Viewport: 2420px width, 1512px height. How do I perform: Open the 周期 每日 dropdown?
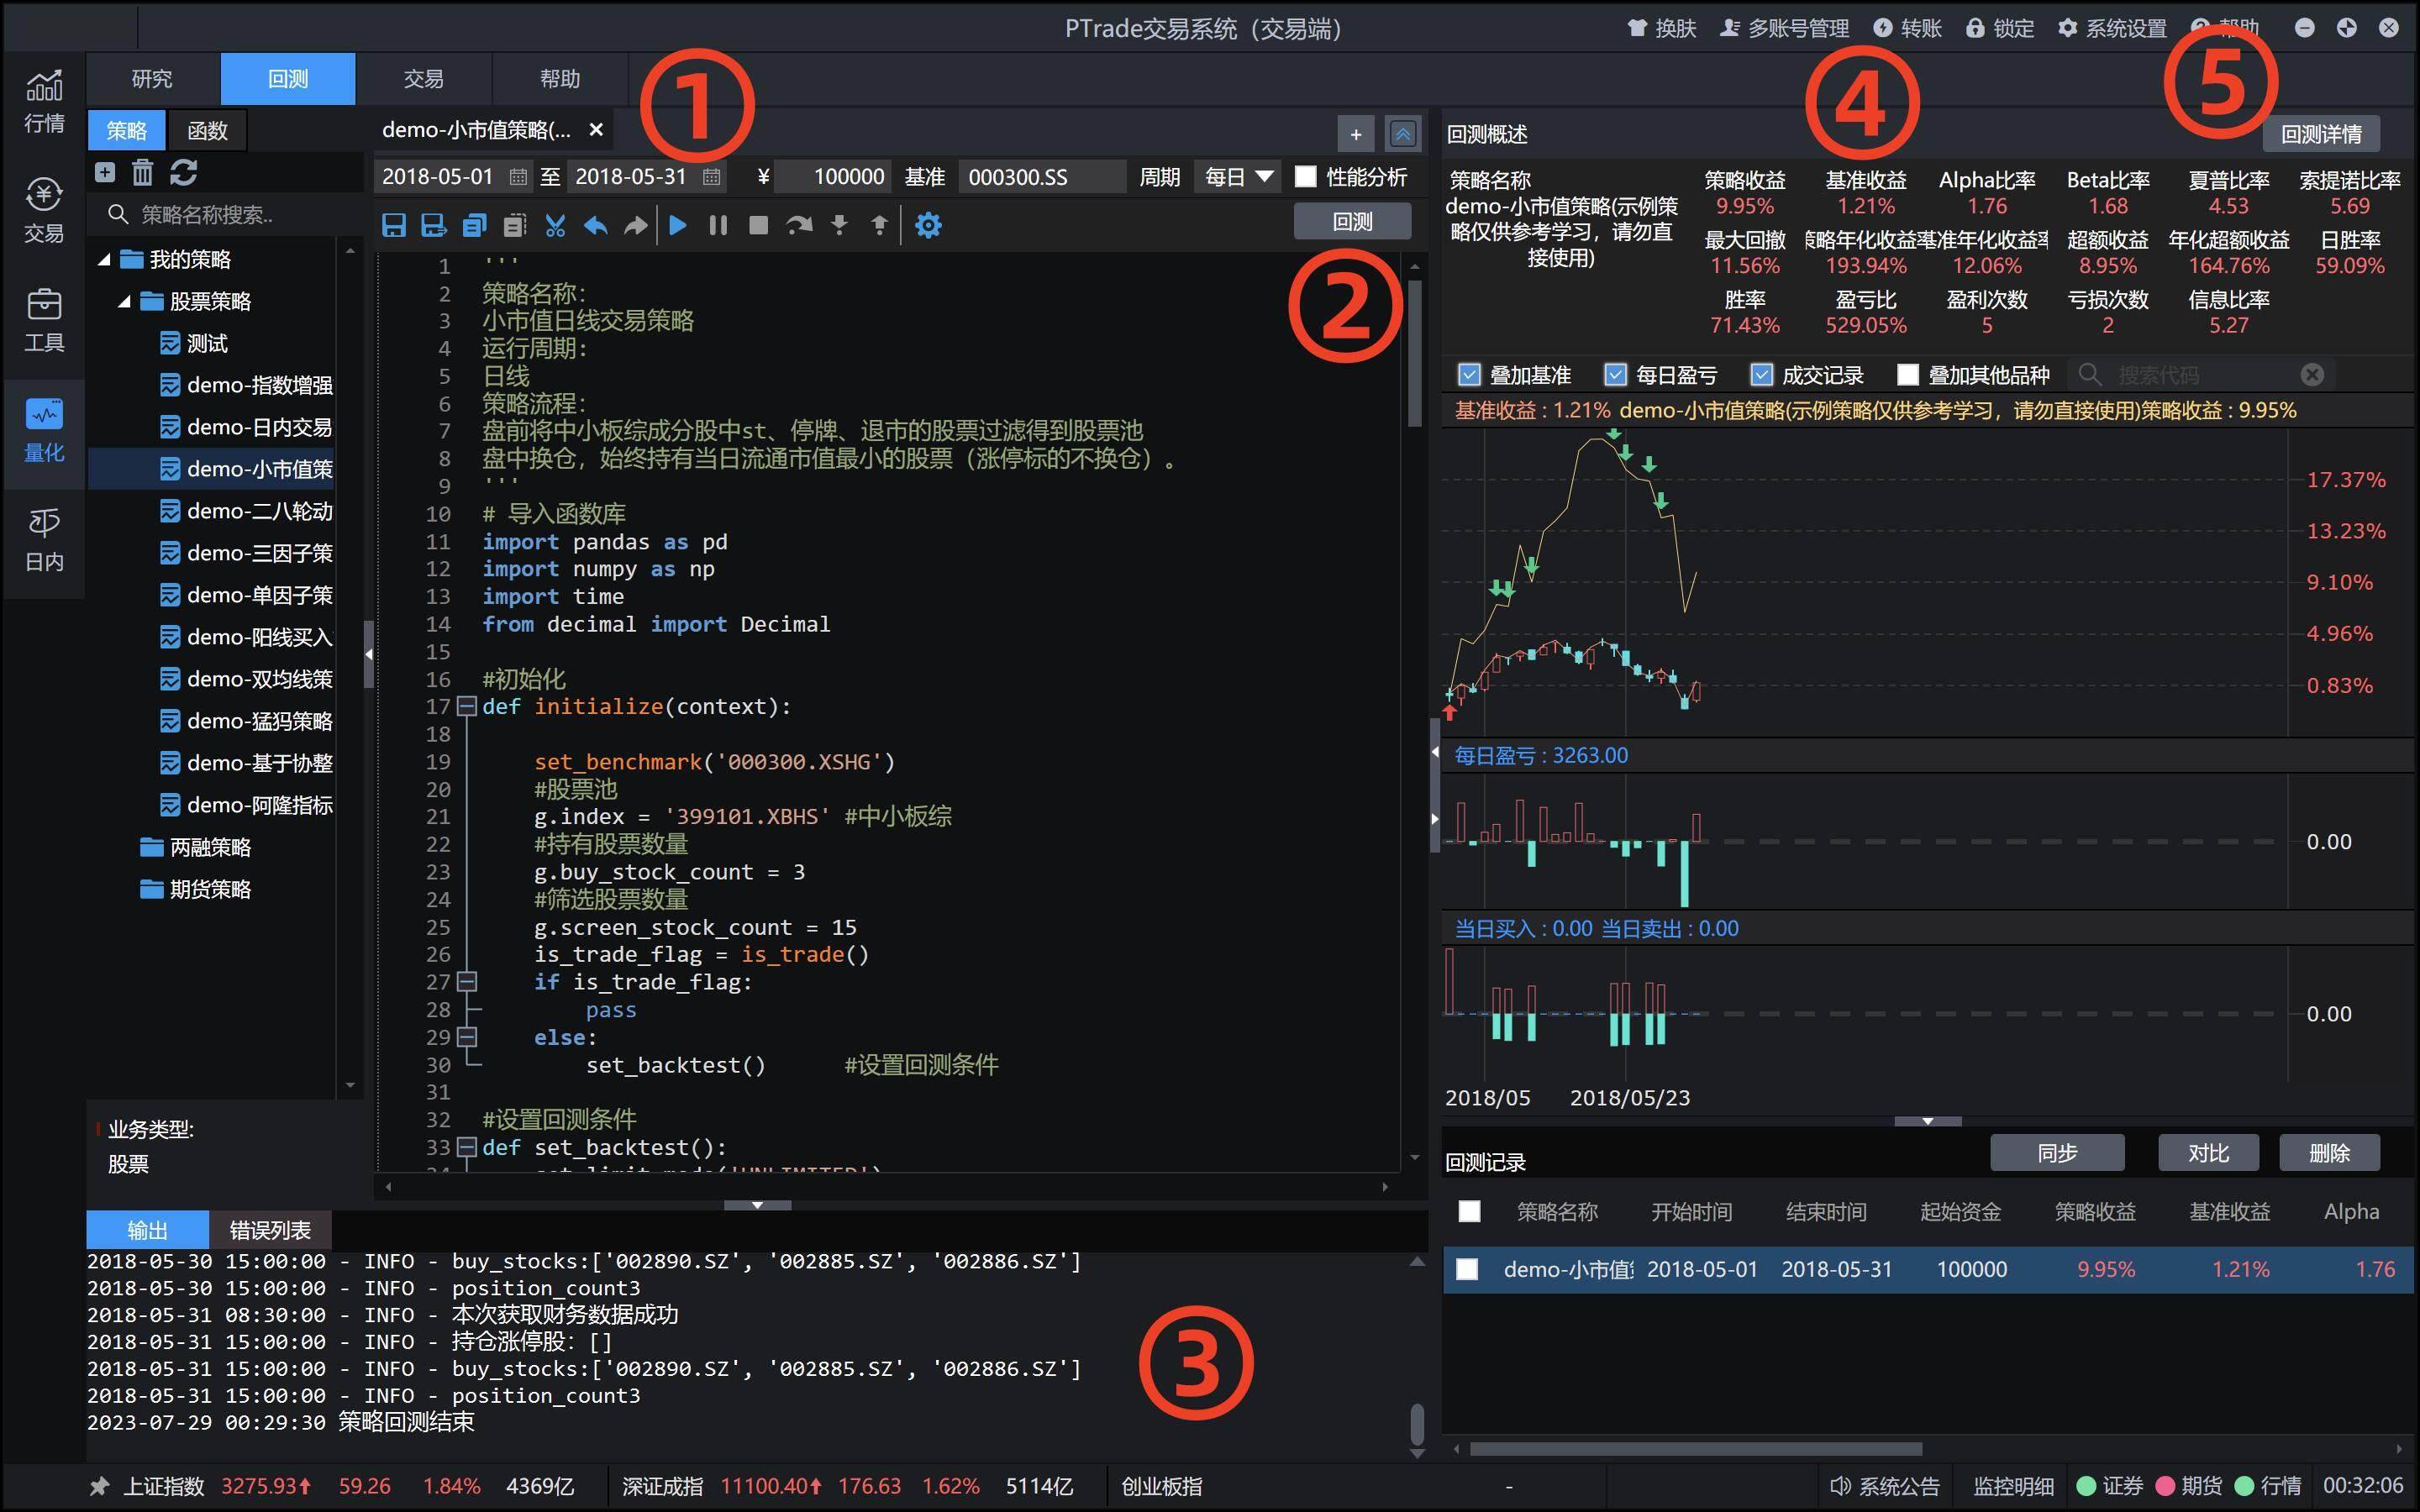[x=1238, y=177]
